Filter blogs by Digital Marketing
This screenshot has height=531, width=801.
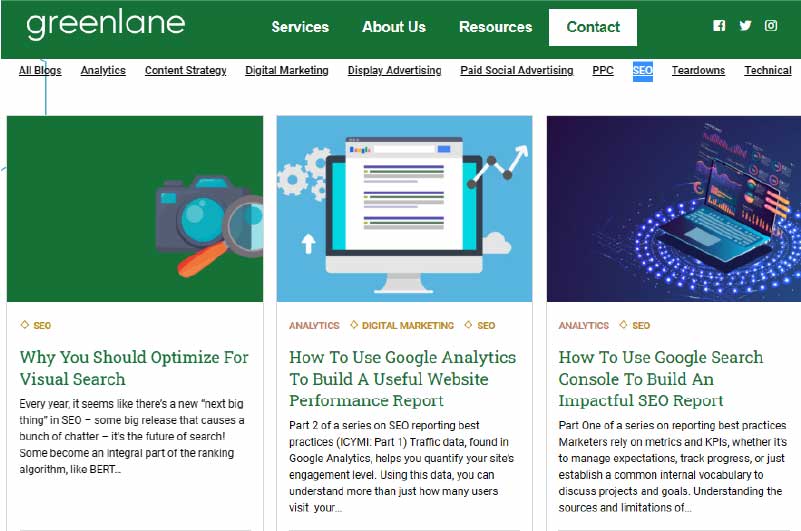point(287,71)
